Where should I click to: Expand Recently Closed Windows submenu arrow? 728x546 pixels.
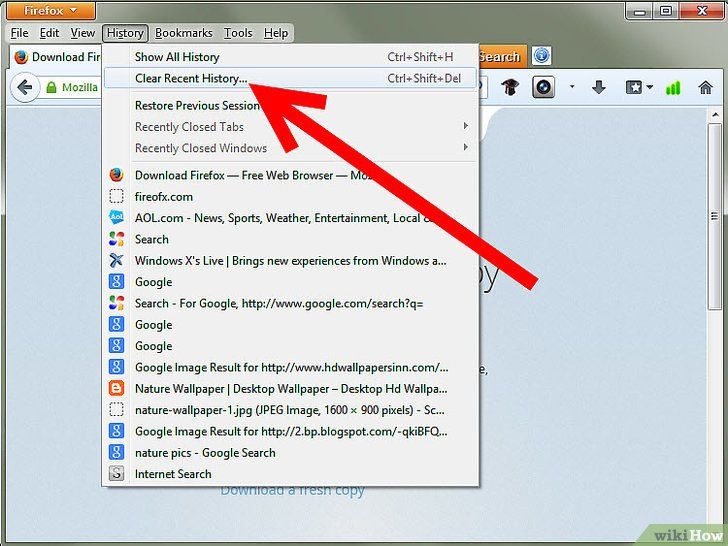(x=465, y=147)
